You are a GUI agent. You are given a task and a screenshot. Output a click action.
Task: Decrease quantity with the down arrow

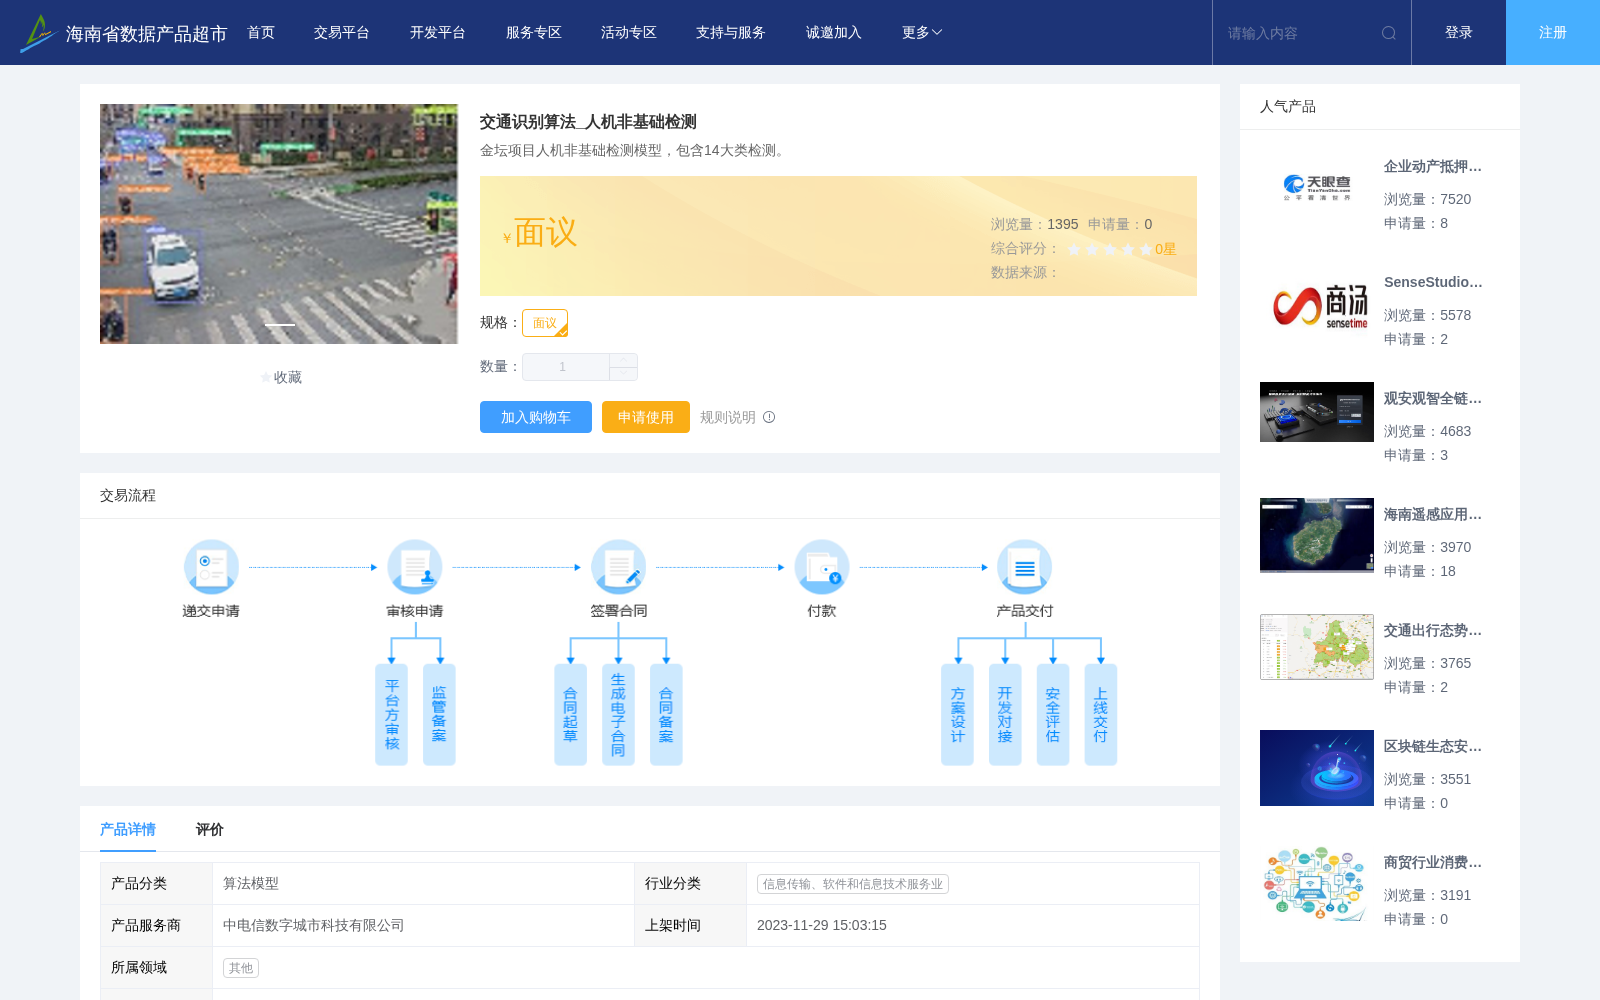(623, 374)
